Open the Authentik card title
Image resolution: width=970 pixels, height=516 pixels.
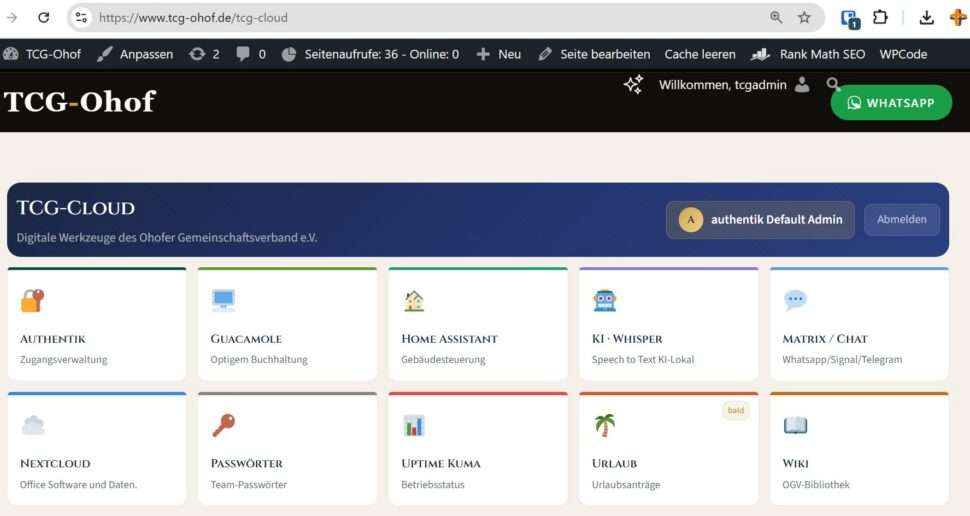(53, 339)
